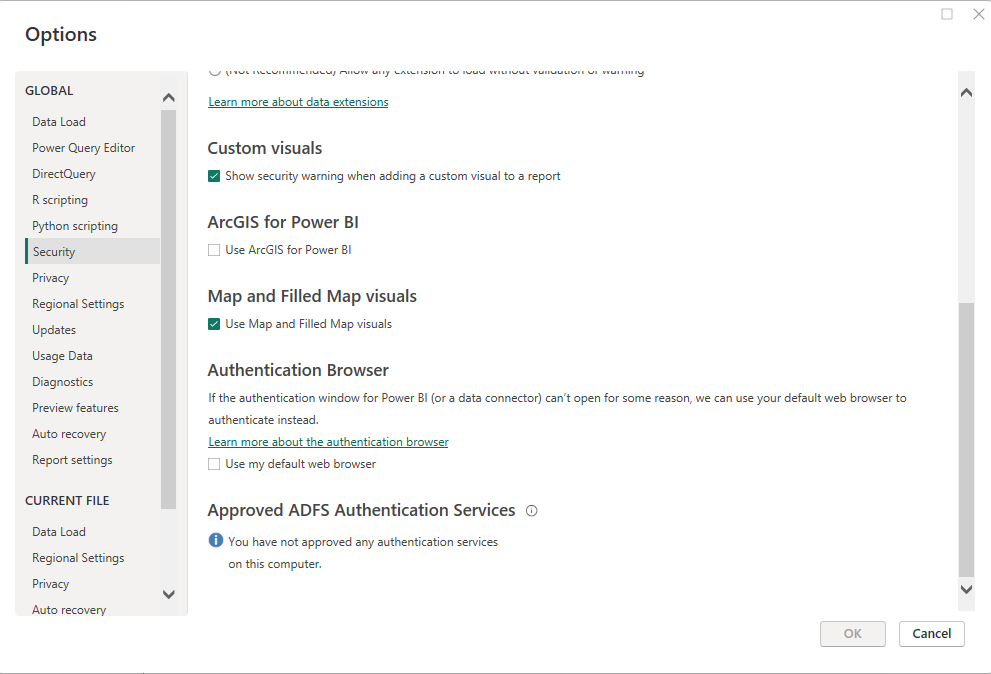
Task: Click main panel scroll up arrow
Action: click(x=966, y=93)
